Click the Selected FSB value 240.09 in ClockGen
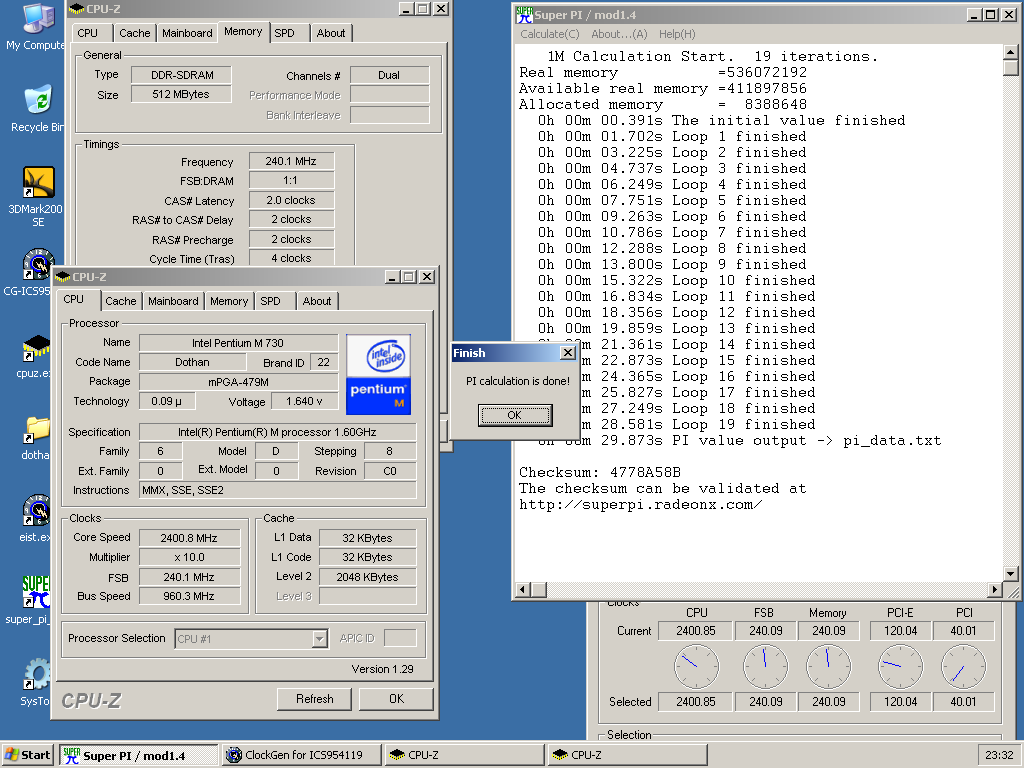The height and width of the screenshot is (768, 1024). coord(765,702)
